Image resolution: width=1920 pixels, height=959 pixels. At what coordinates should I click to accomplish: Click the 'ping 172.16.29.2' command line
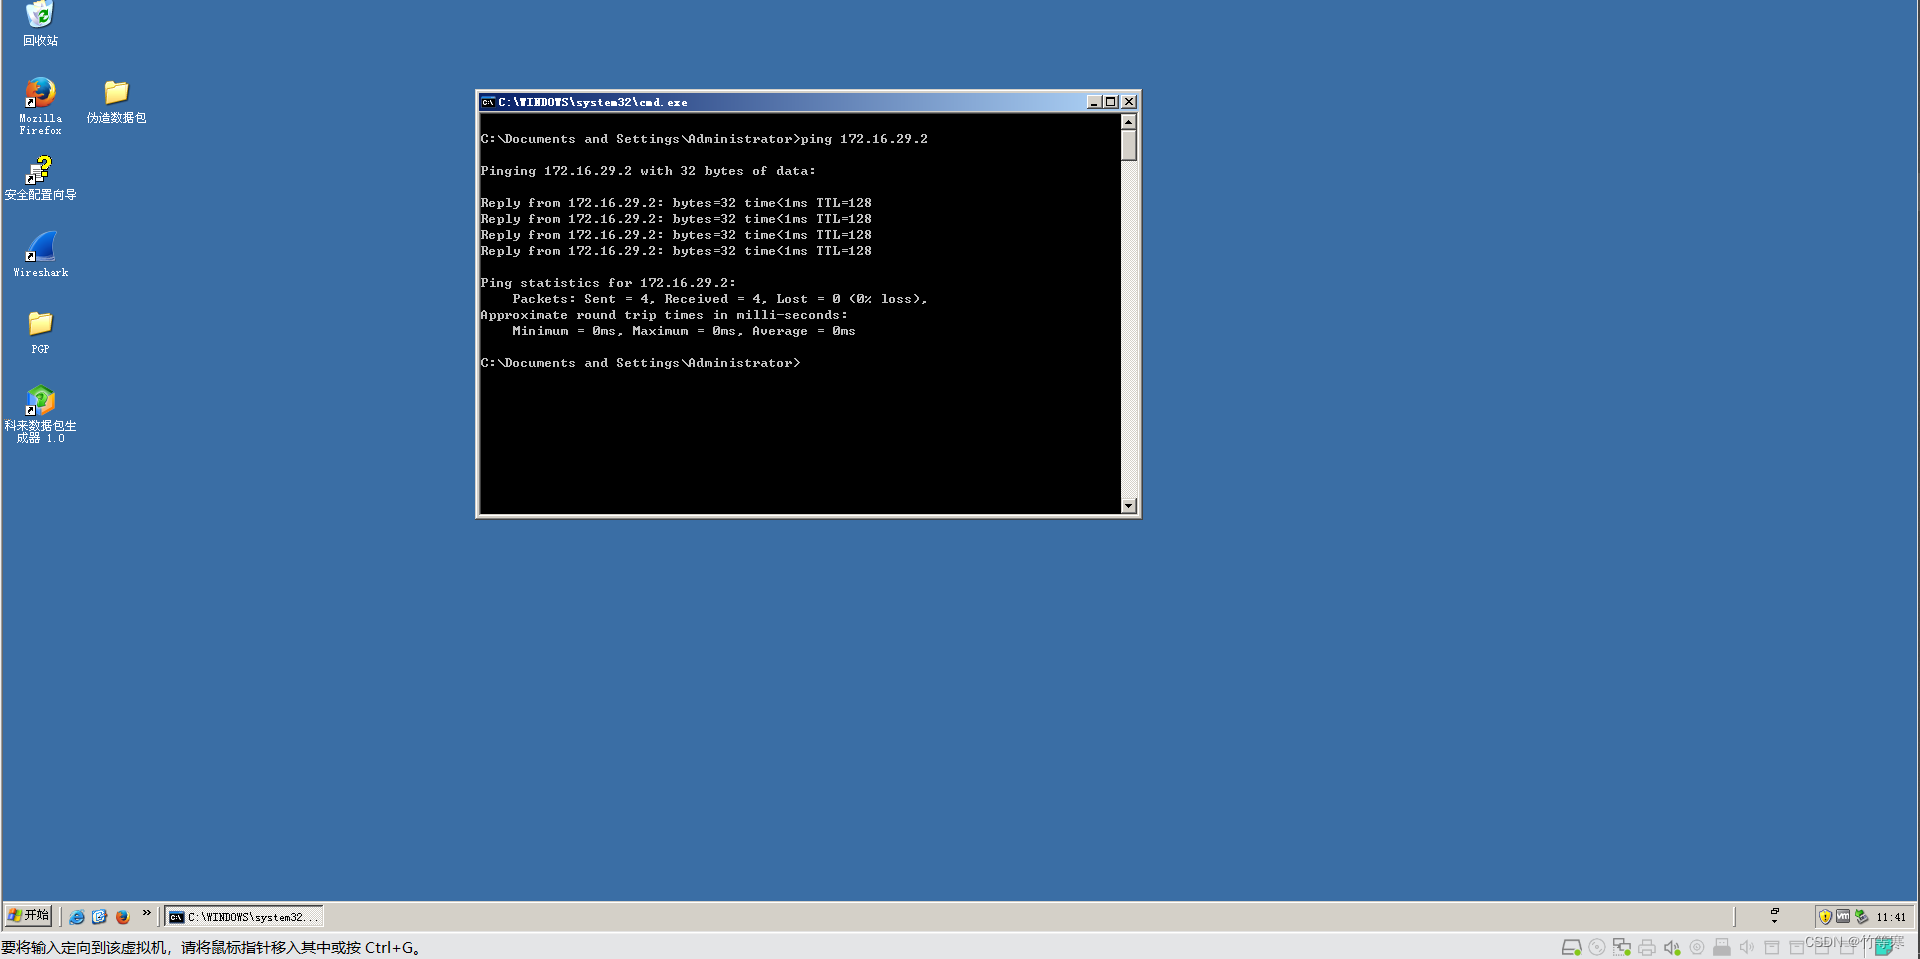(704, 139)
